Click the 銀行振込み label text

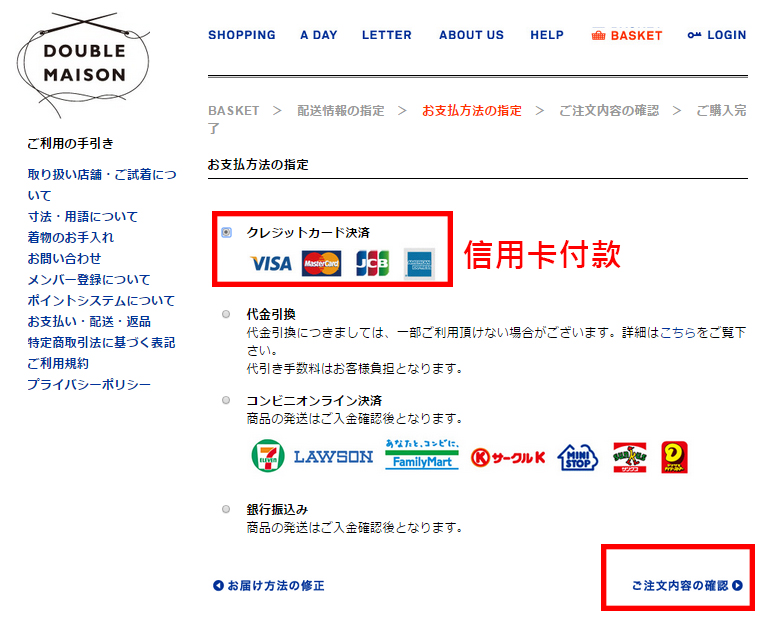(277, 510)
